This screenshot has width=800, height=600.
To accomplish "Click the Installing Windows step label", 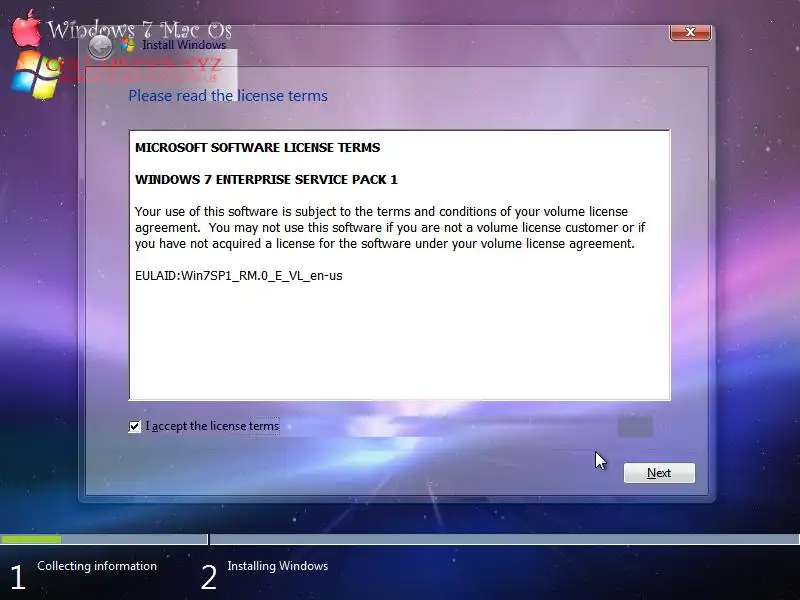I will click(278, 566).
